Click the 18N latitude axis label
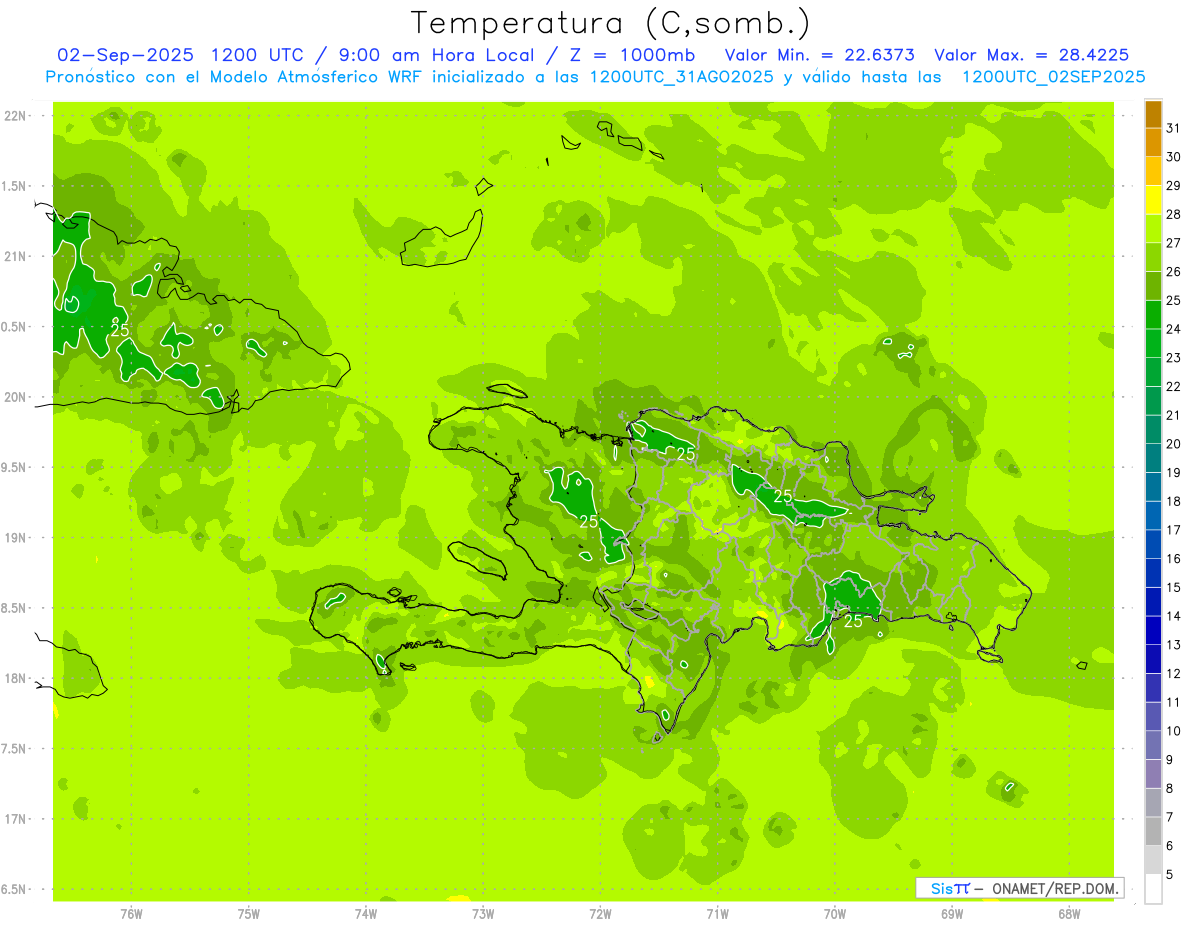 pyautogui.click(x=14, y=678)
